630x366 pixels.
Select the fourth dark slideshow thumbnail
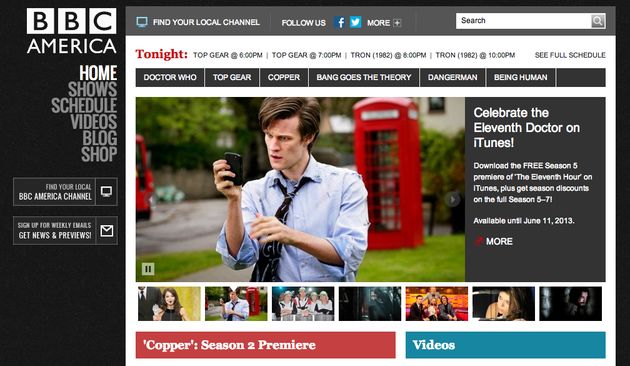click(370, 304)
